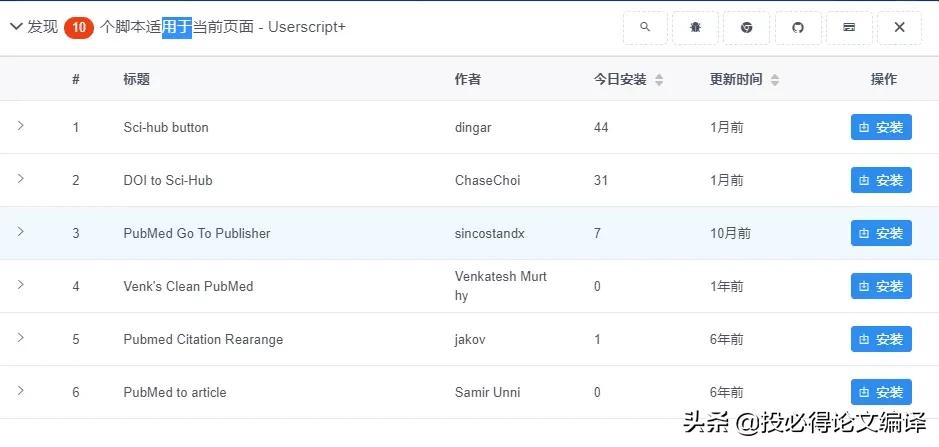Click the donate card icon
Viewport: 939px width, 447px height.
pyautogui.click(x=849, y=27)
